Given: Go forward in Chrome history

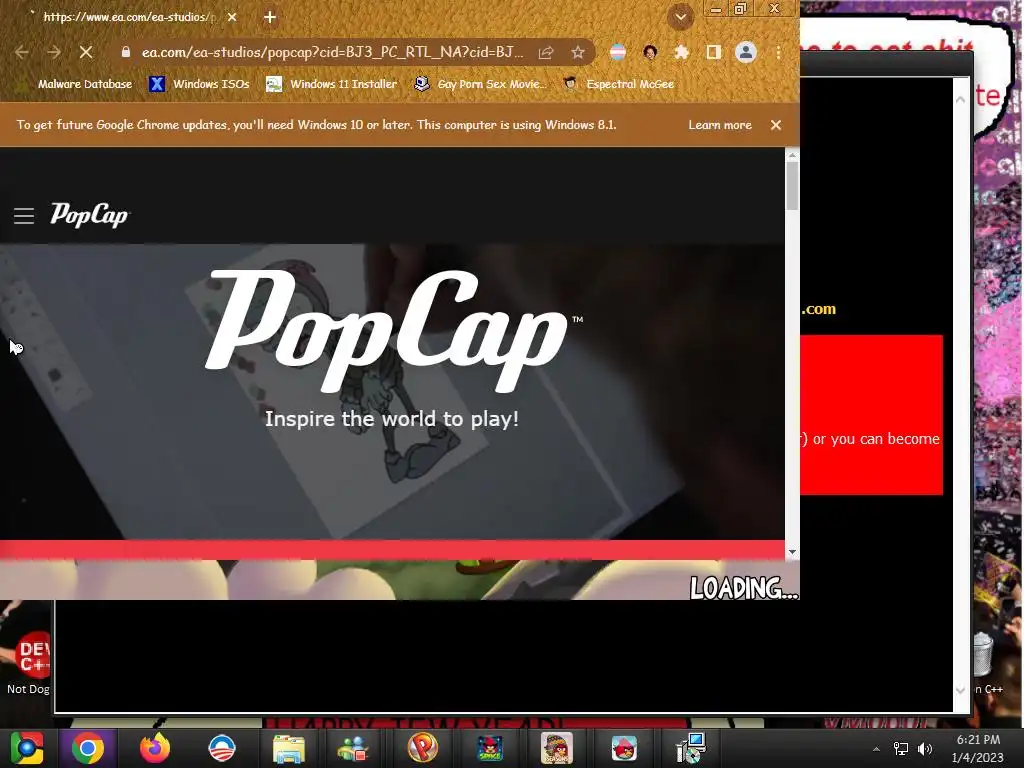Looking at the screenshot, I should click(x=54, y=52).
